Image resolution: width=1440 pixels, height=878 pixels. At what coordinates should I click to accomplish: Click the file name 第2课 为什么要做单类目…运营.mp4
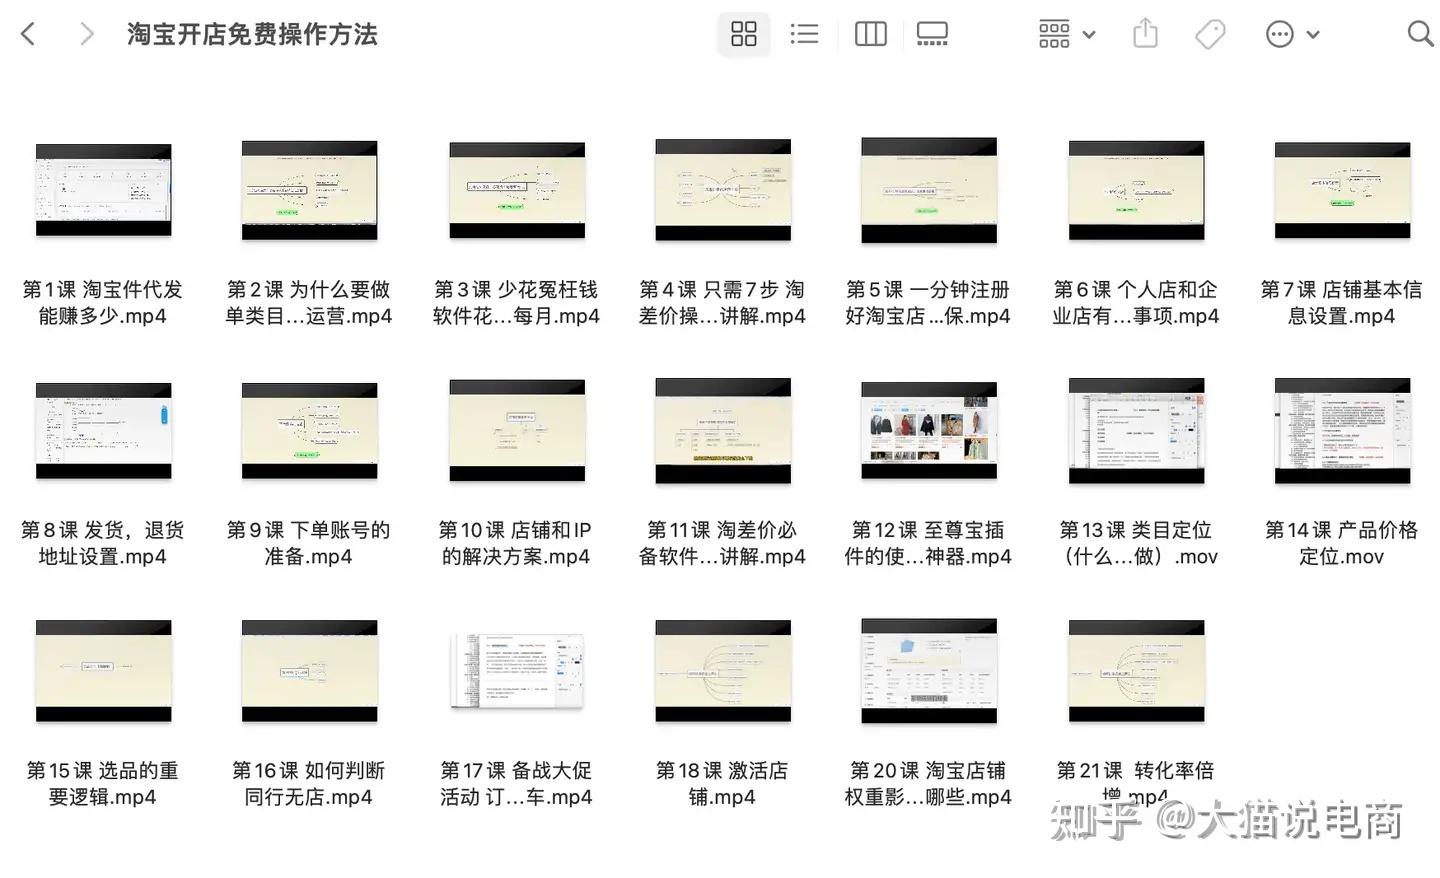point(309,303)
